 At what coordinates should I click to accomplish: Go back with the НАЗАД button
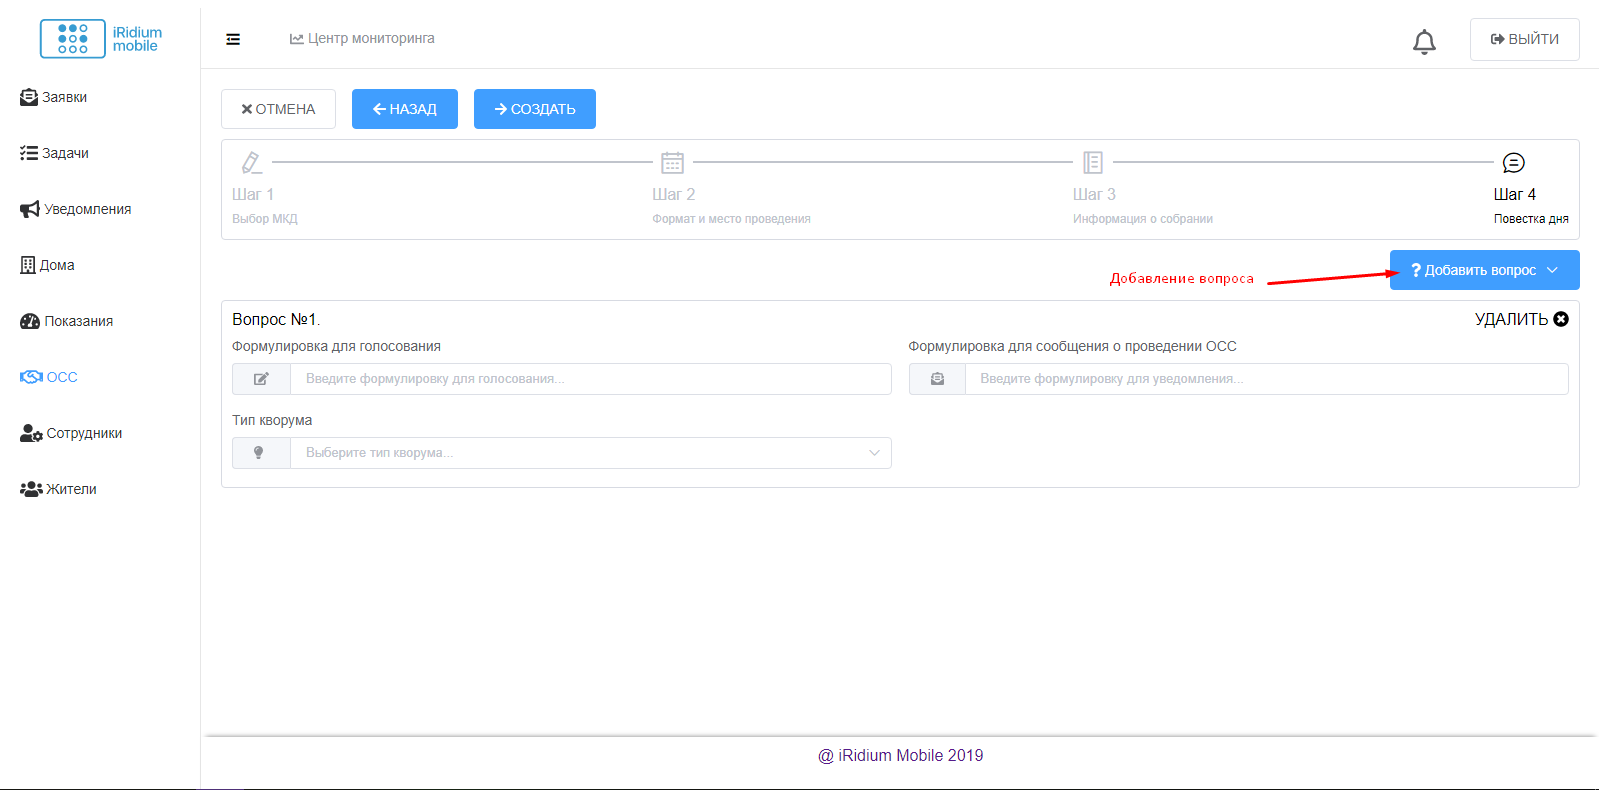(x=405, y=109)
